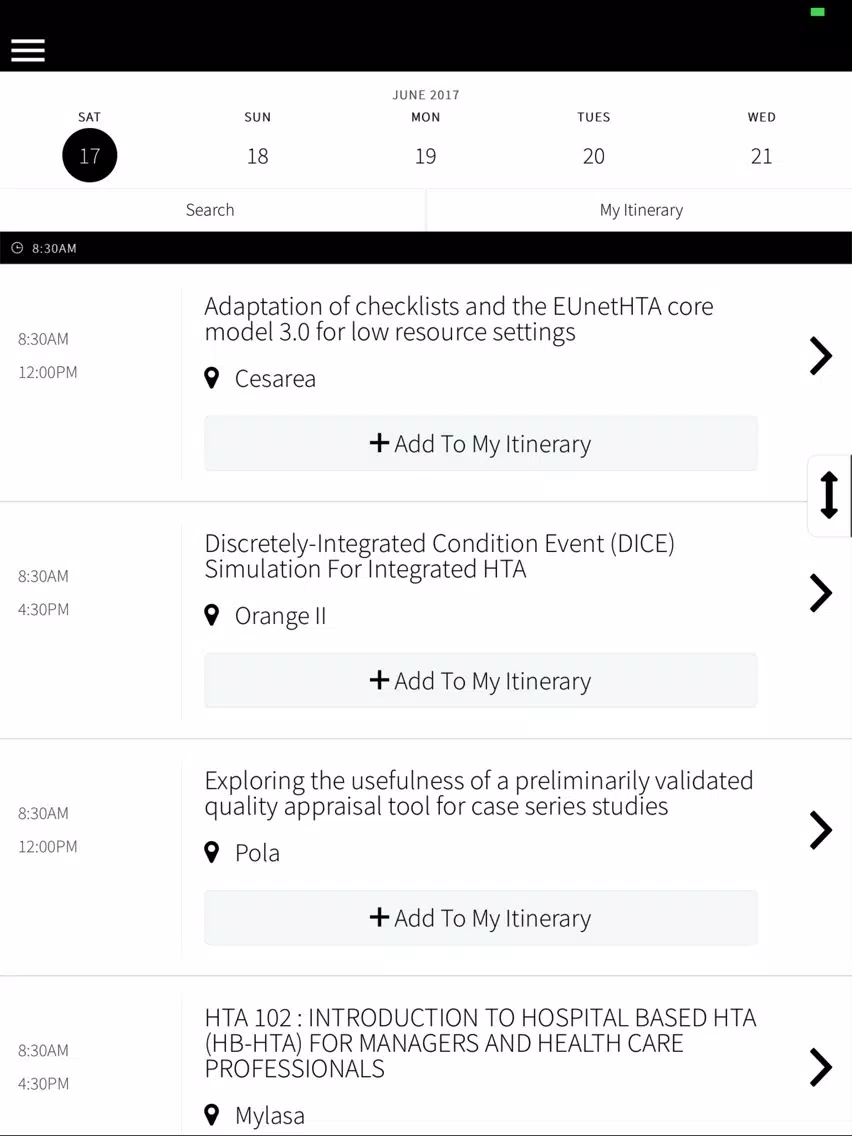This screenshot has width=852, height=1136.
Task: Switch to the My Itinerary tab
Action: click(x=640, y=210)
